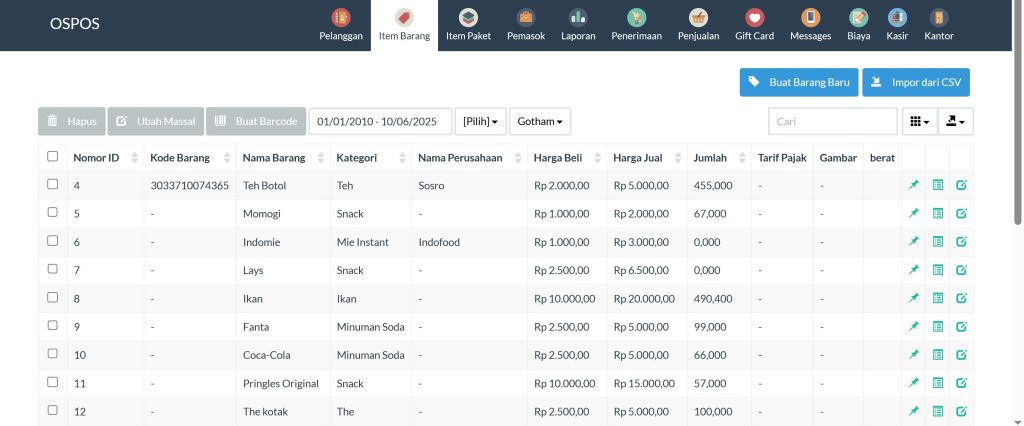Viewport: 1024px width, 426px height.
Task: Check the checkbox for item ID 4
Action: 53,185
